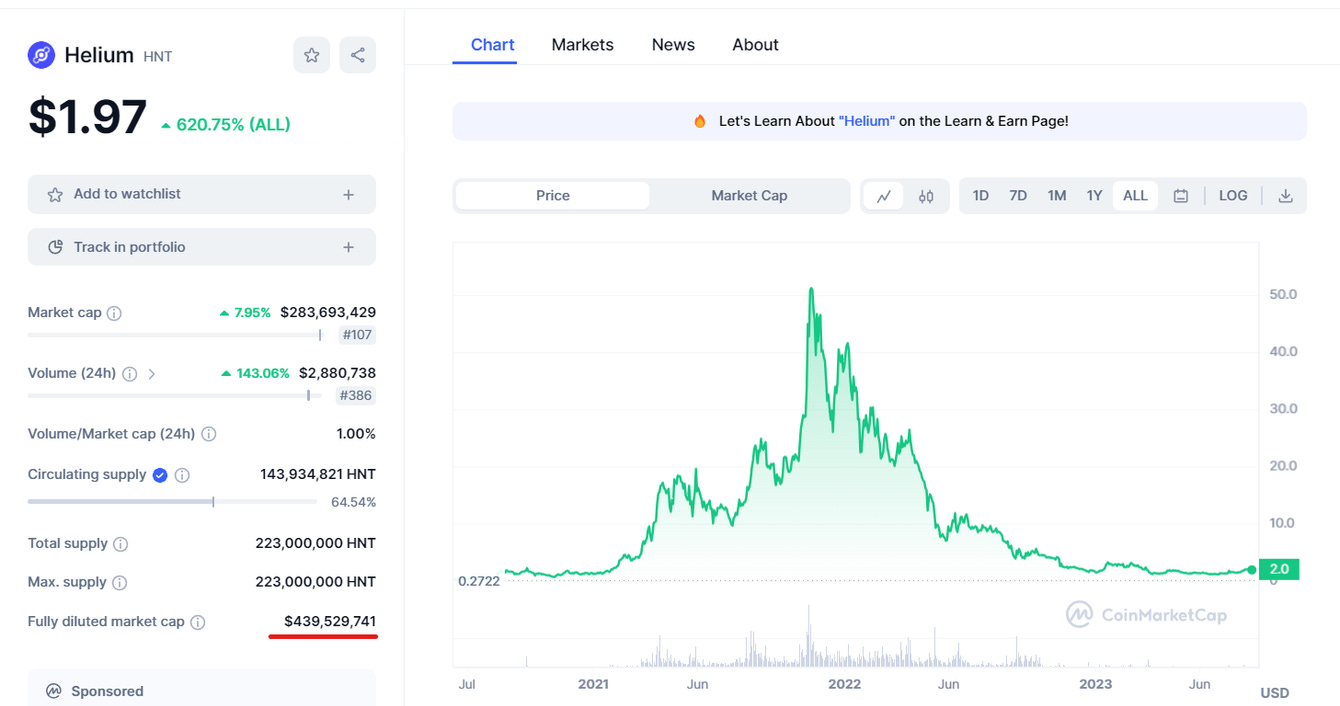This screenshot has height=706, width=1340.
Task: Click the 620.75% (ALL) change indicator
Action: click(x=226, y=125)
